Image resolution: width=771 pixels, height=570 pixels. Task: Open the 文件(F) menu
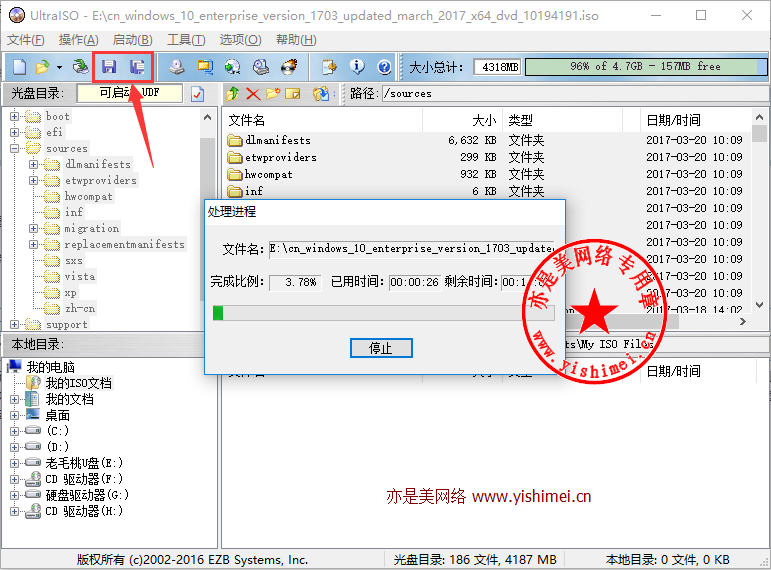[26, 40]
